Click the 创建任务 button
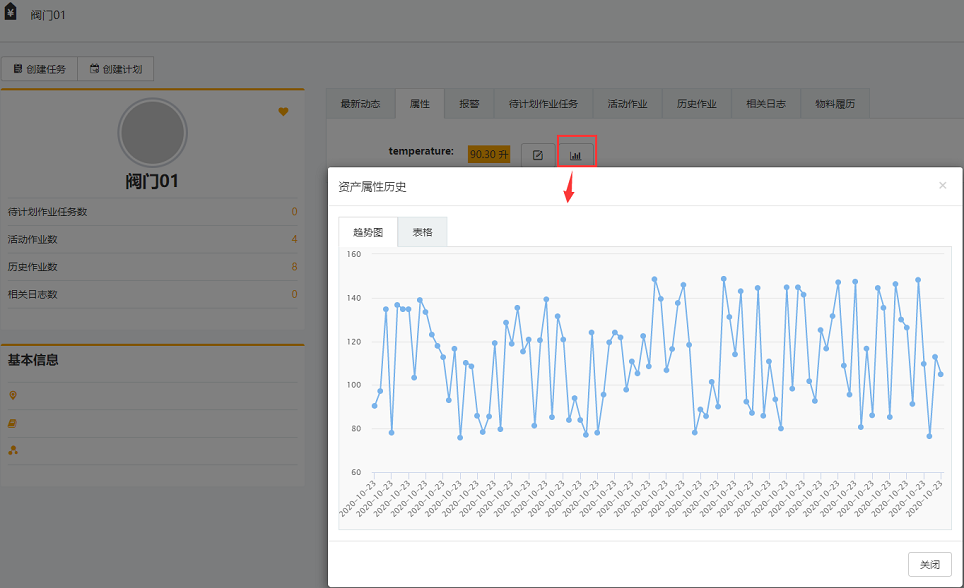The image size is (964, 588). (x=39, y=69)
